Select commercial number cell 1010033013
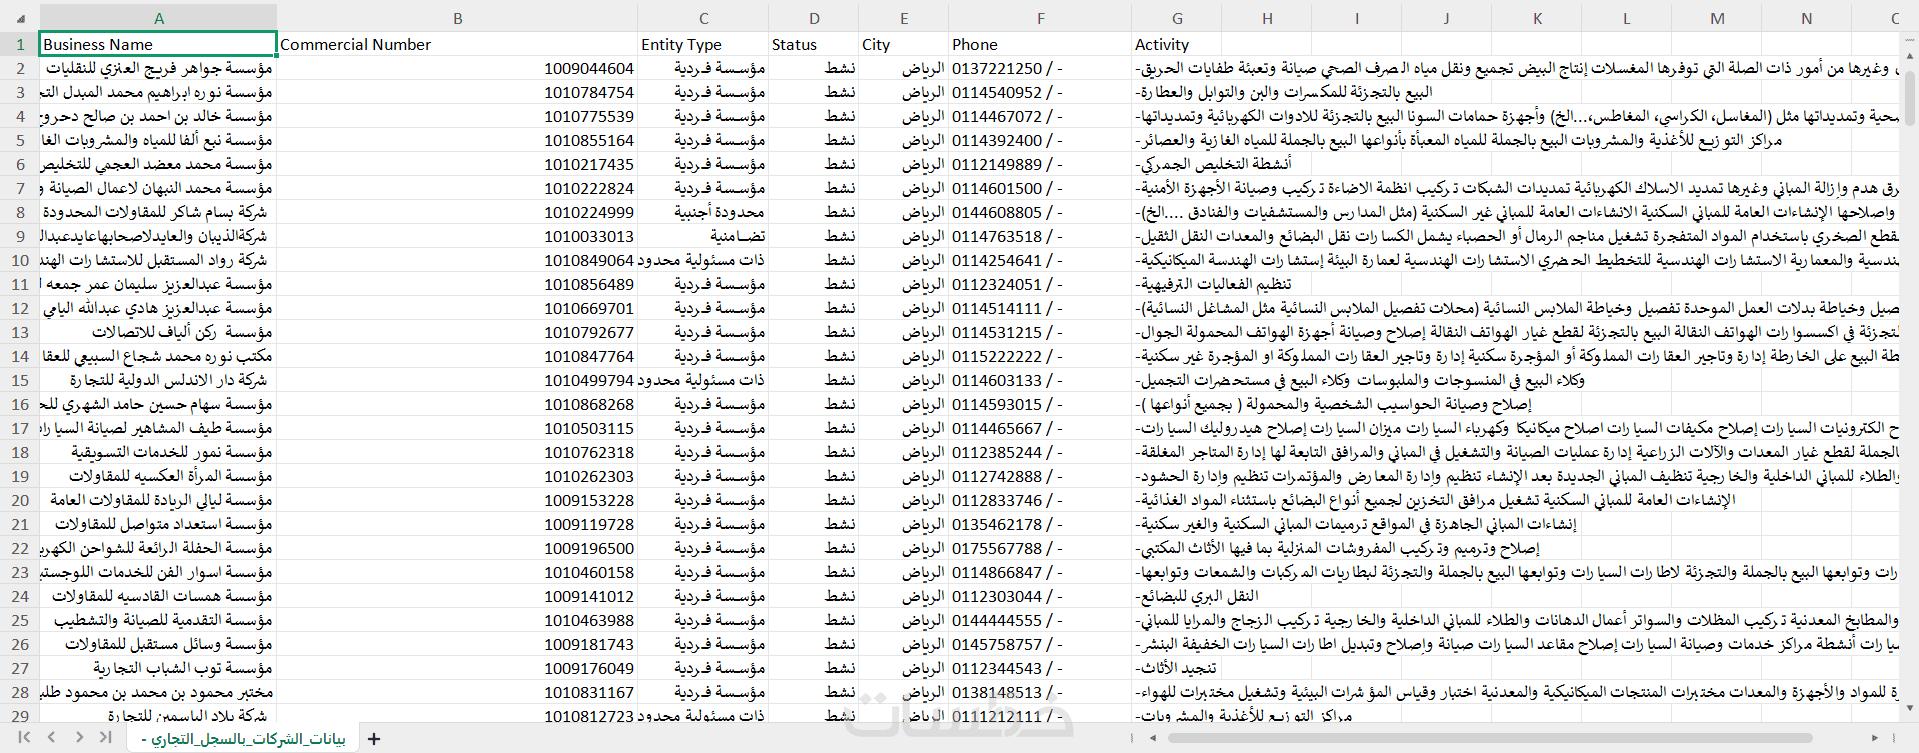This screenshot has width=1919, height=753. [458, 236]
